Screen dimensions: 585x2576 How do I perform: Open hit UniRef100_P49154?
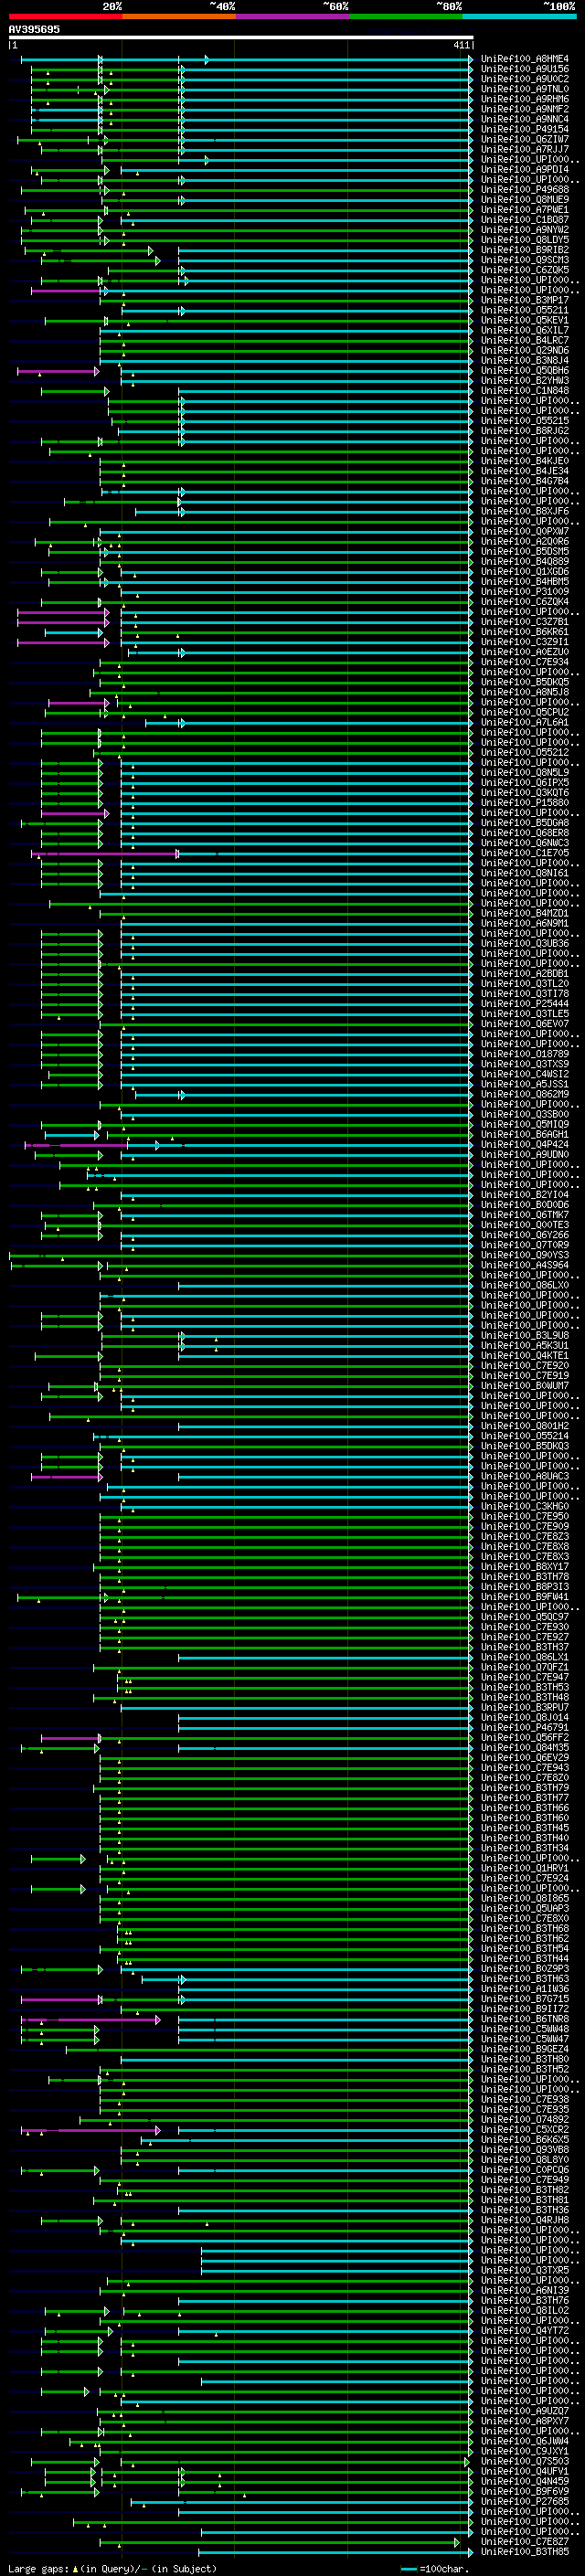tap(525, 130)
